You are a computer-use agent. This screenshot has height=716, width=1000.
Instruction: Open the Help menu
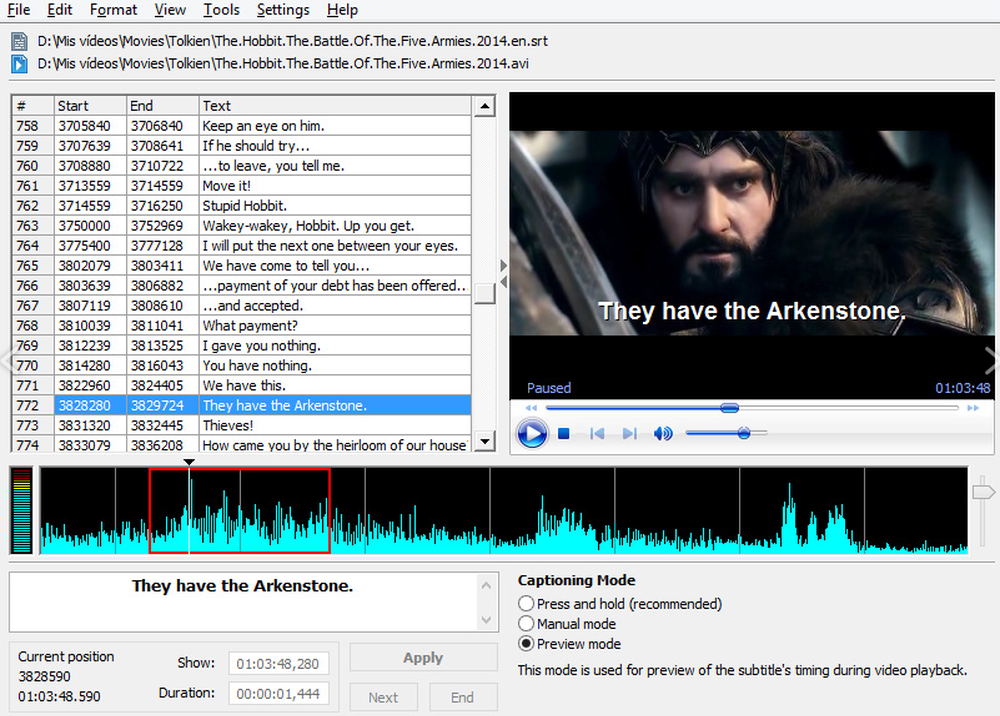[342, 10]
